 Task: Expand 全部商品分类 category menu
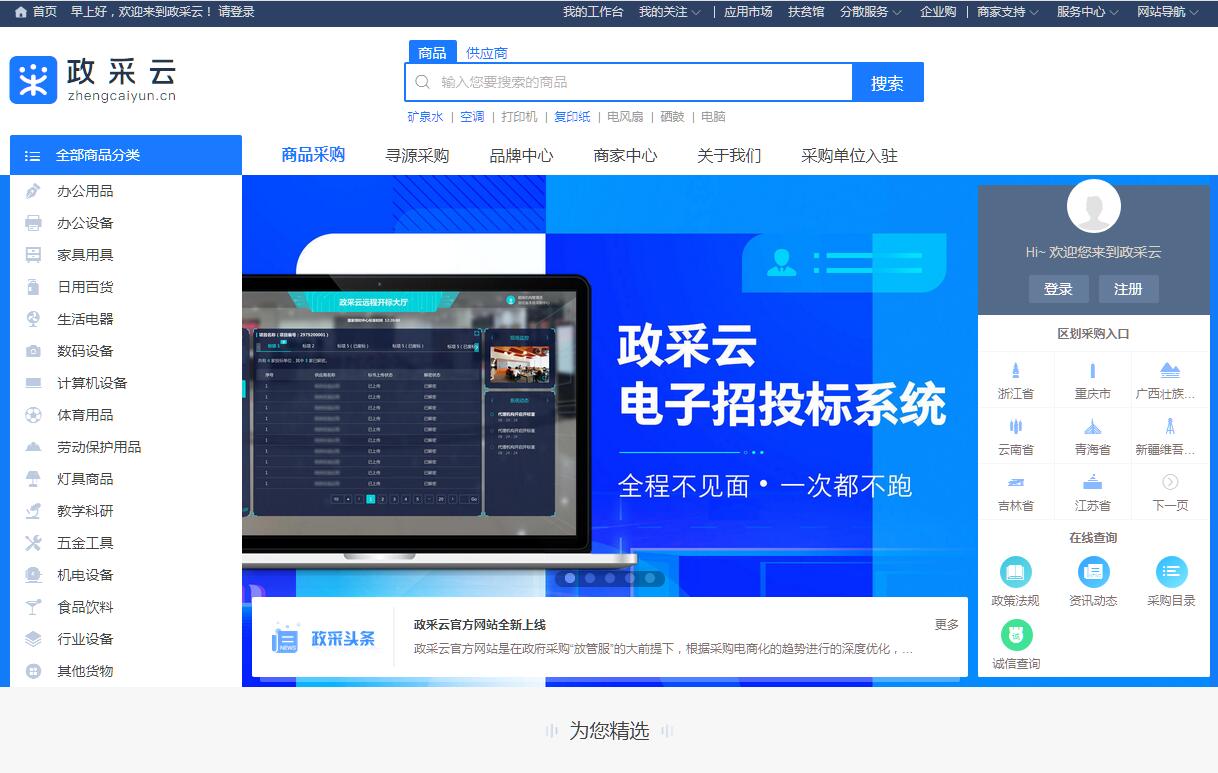click(126, 155)
